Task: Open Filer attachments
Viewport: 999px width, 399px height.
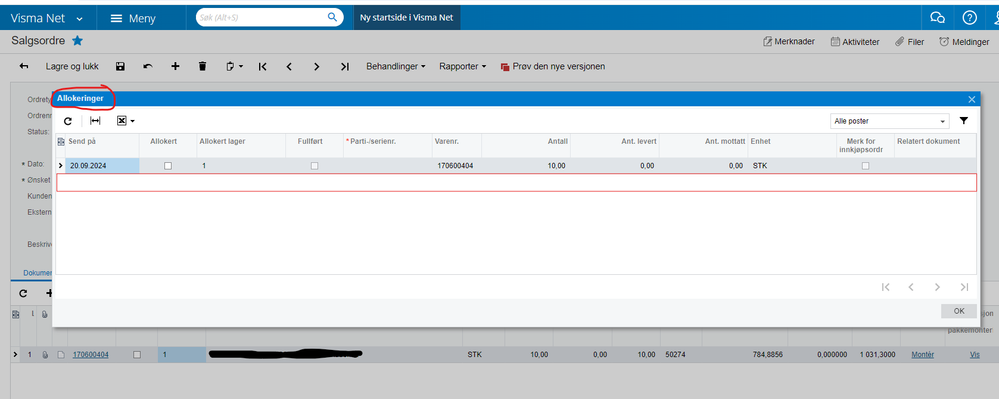Action: click(x=909, y=41)
